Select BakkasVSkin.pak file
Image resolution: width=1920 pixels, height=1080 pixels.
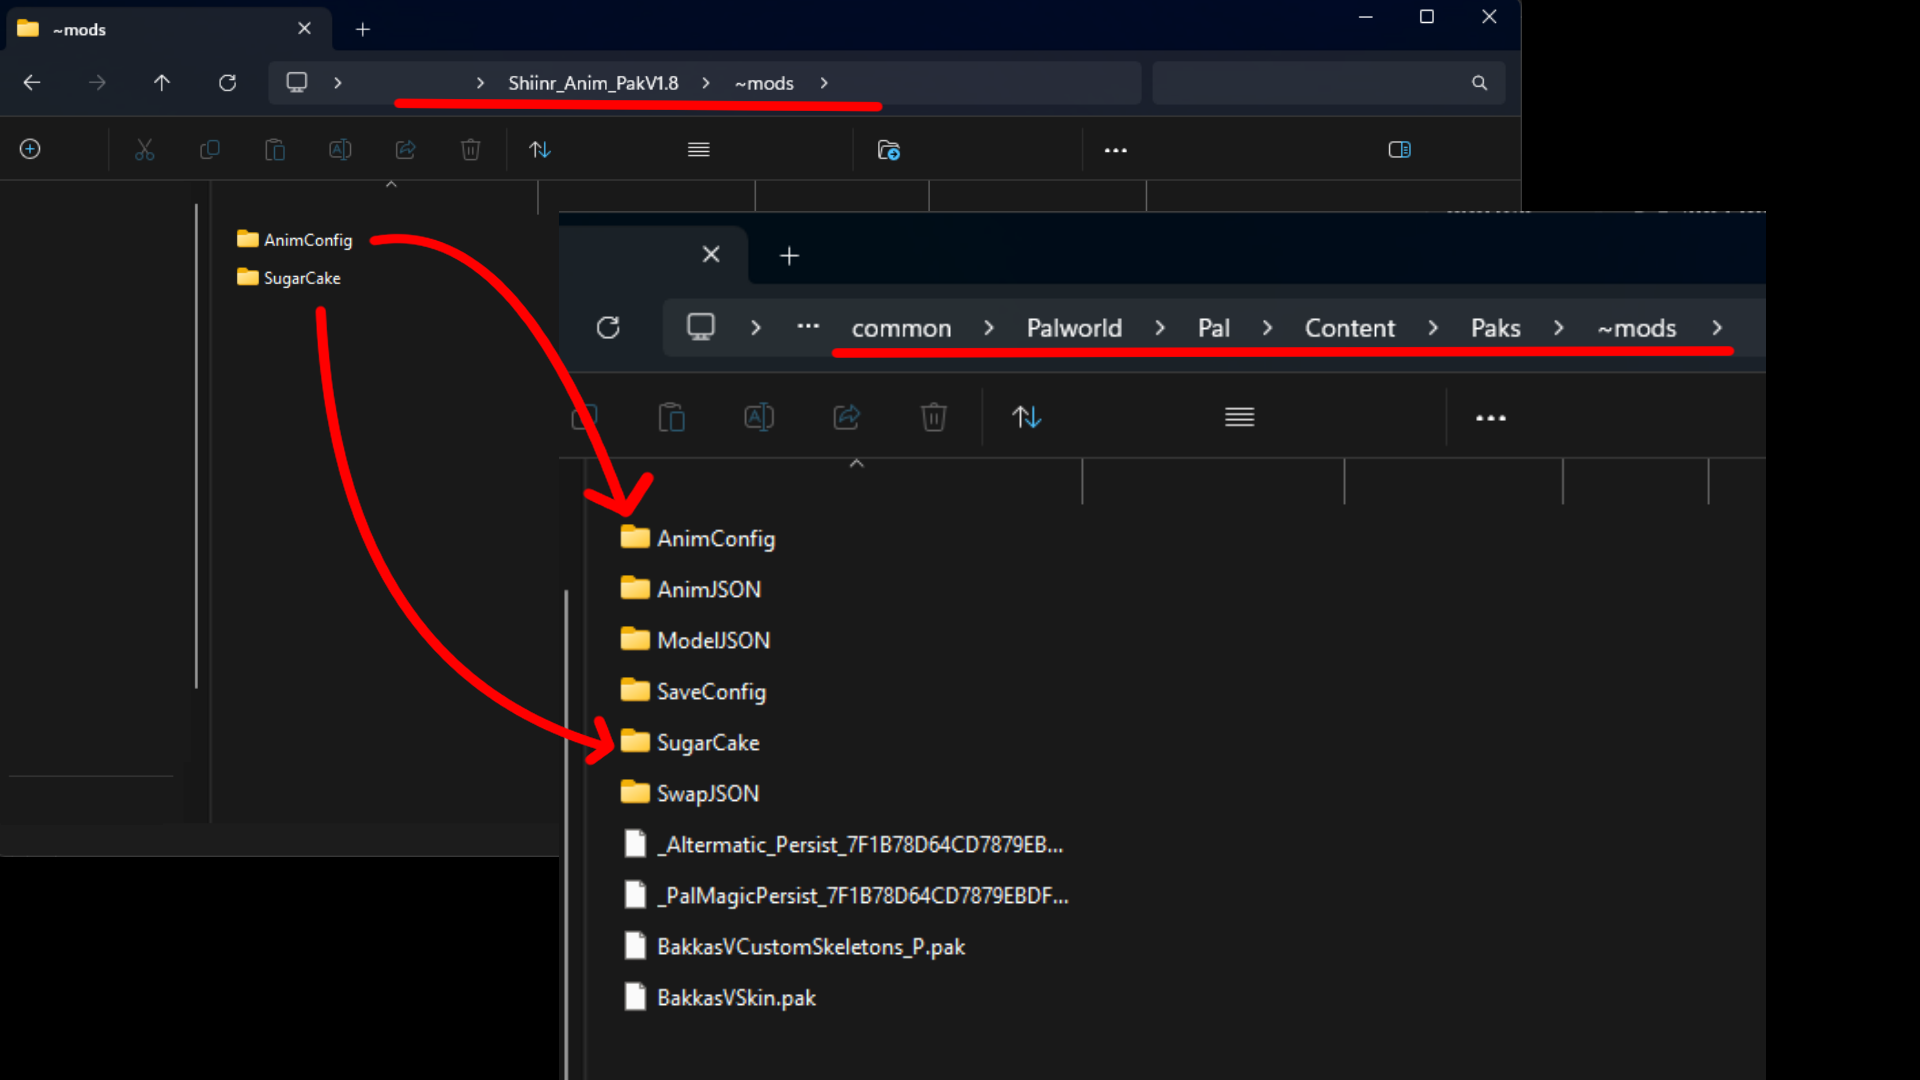720,997
